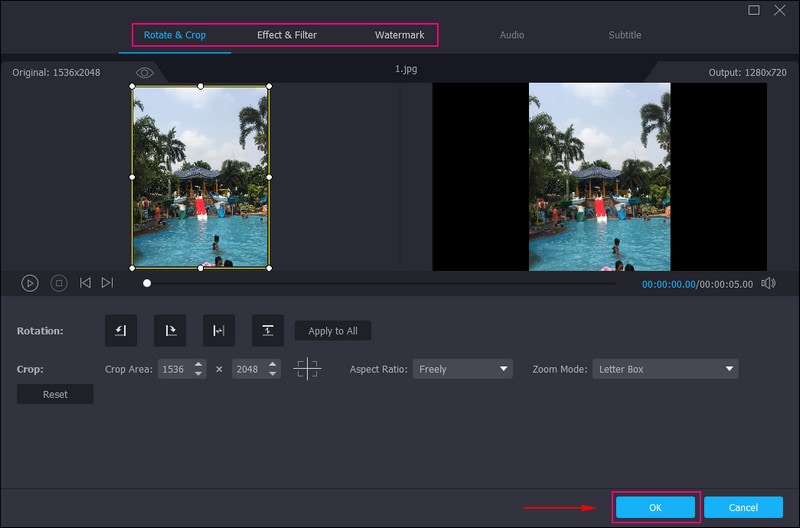Jump to the previous frame
800x528 pixels.
[85, 283]
